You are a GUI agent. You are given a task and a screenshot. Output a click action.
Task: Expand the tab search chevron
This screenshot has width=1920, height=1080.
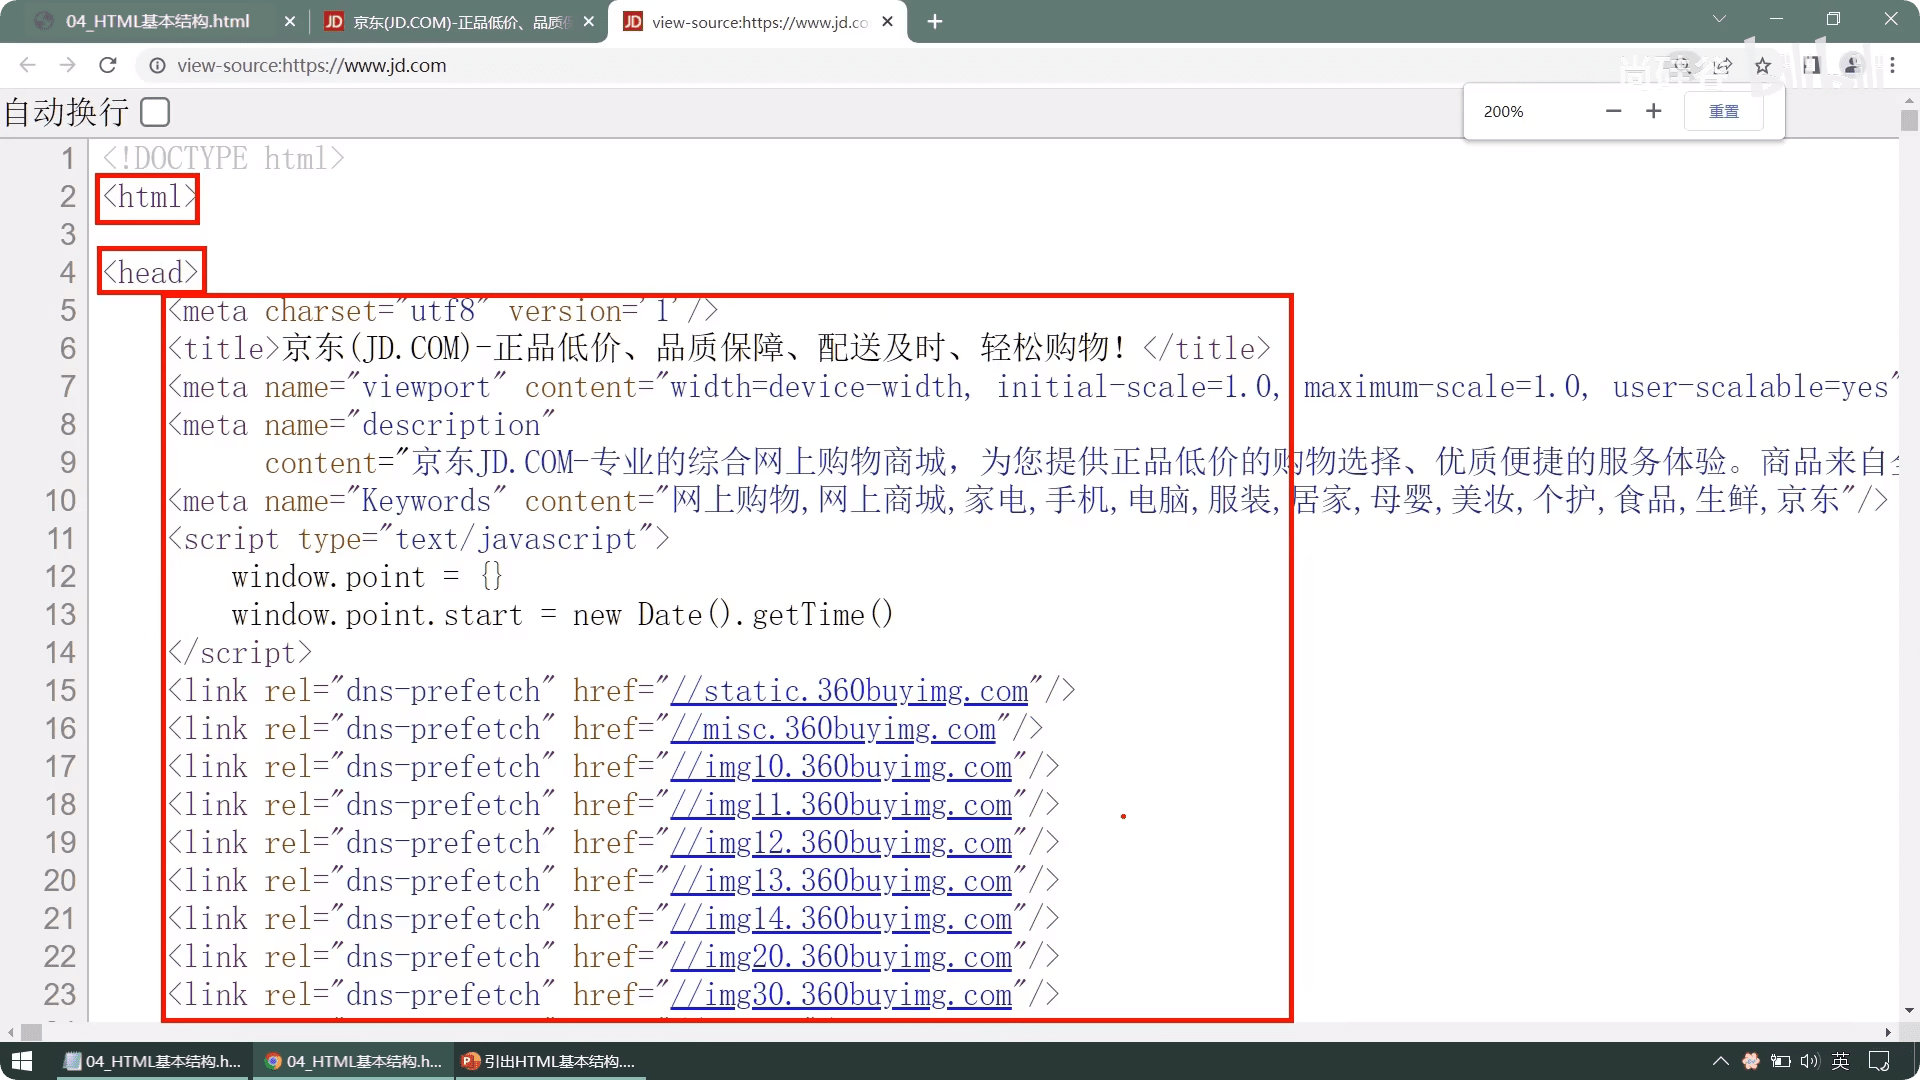pos(1719,20)
